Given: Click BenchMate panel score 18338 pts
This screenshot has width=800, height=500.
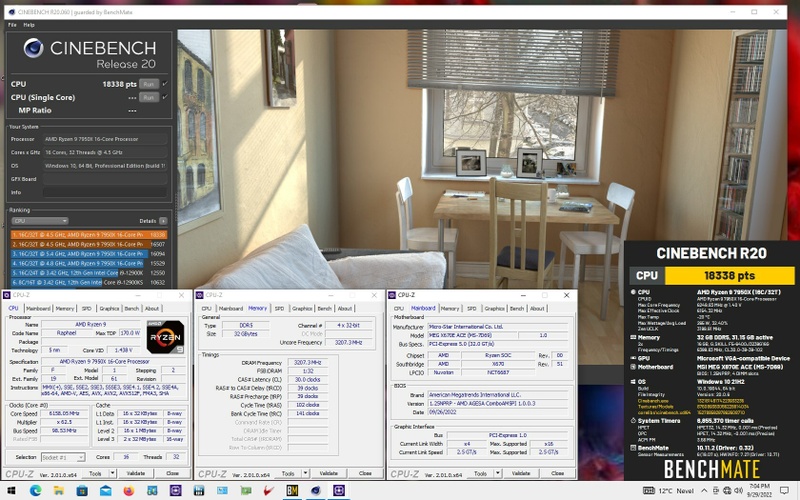Looking at the screenshot, I should [x=730, y=276].
